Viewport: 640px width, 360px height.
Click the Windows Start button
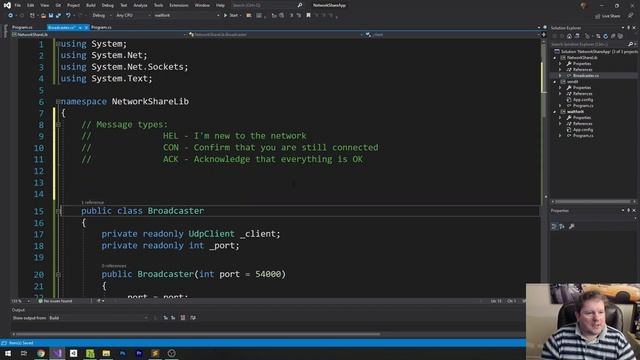tap(8, 353)
